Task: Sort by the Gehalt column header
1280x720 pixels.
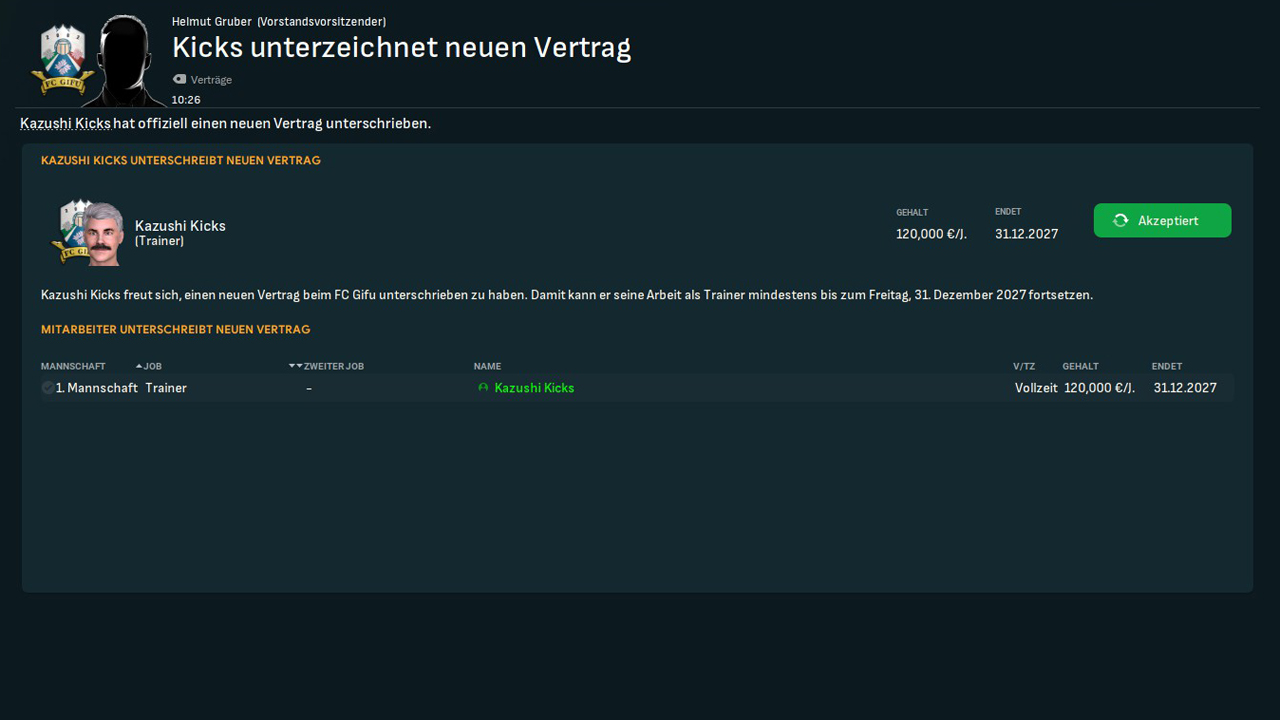Action: coord(1080,366)
